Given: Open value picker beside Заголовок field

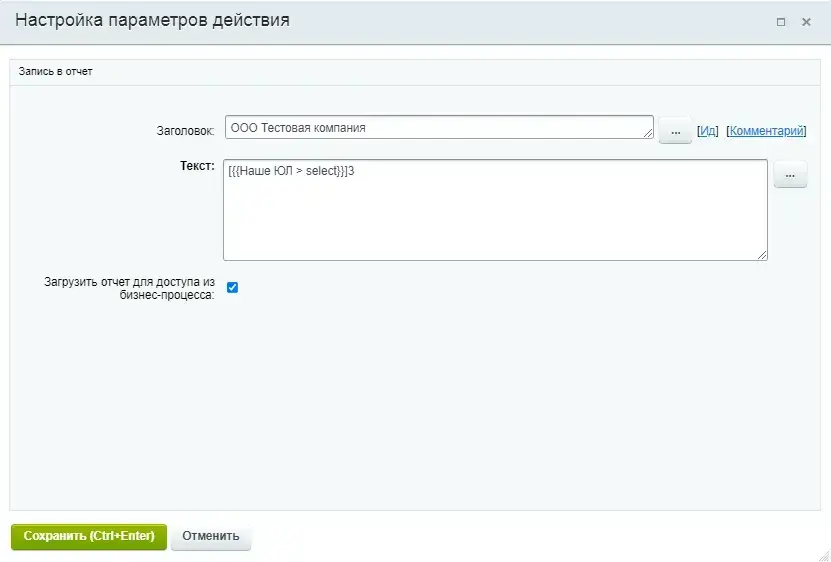Looking at the screenshot, I should click(675, 131).
